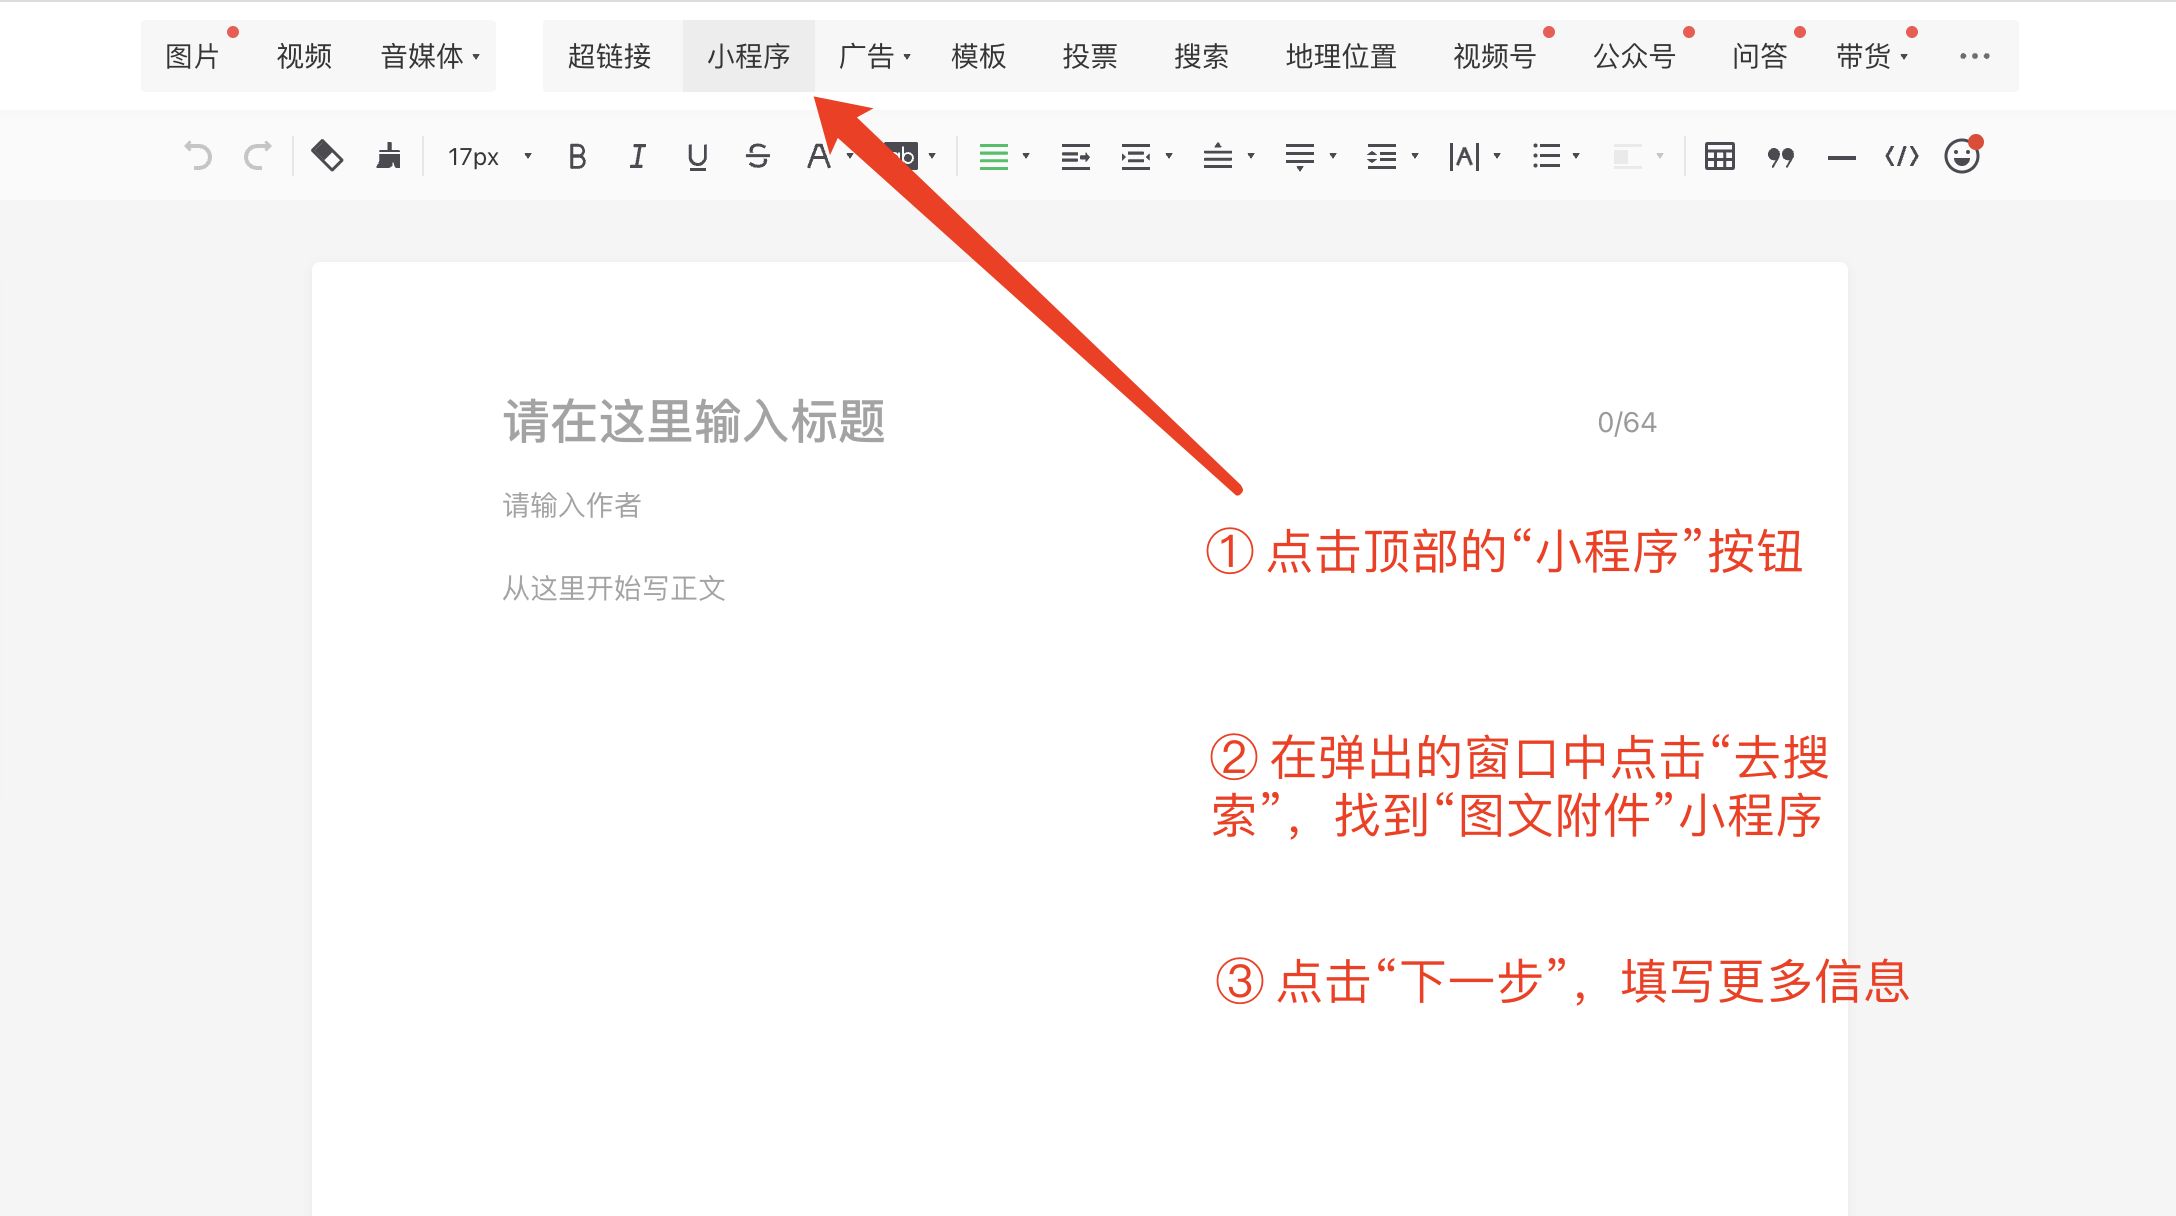Click the background highlight color swatch
Screen dimensions: 2176x1216
[x=901, y=156]
